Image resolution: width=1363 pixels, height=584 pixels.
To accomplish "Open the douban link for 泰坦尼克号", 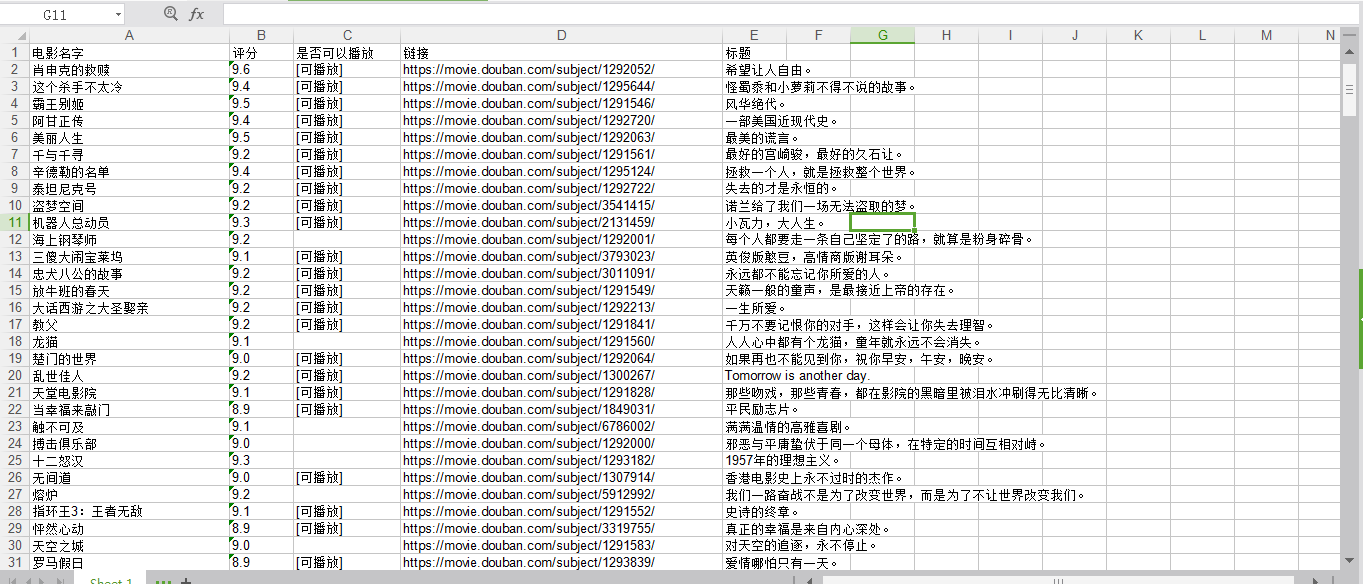I will [528, 189].
